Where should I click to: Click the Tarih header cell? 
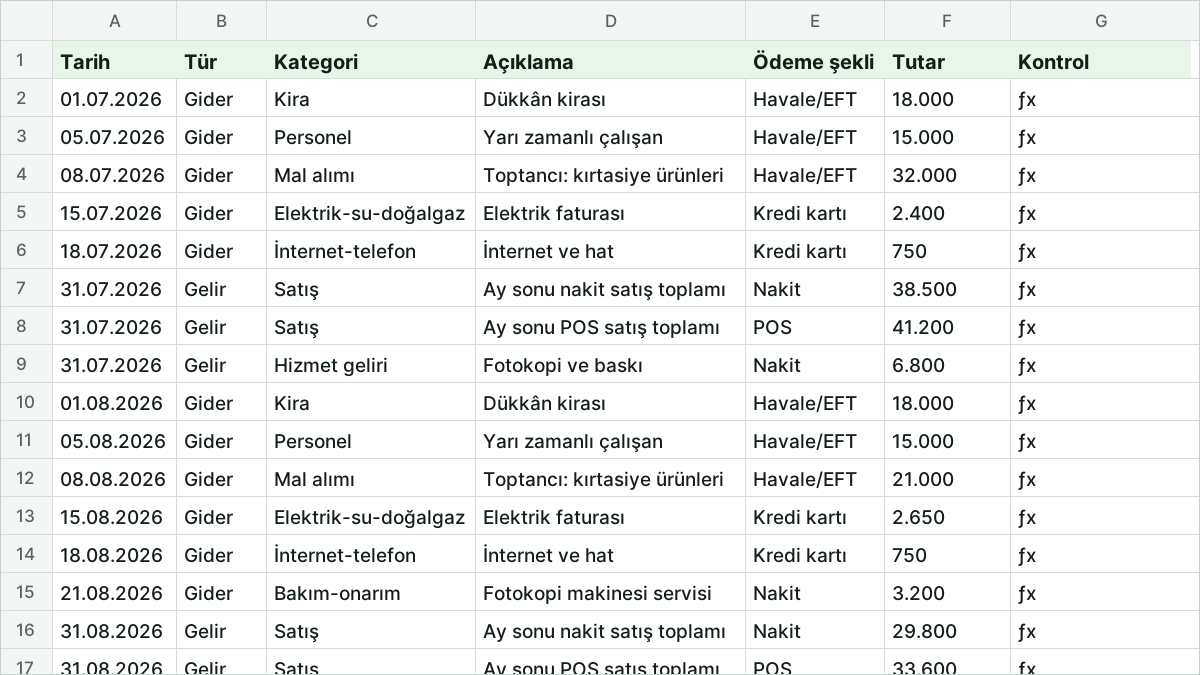coord(114,61)
